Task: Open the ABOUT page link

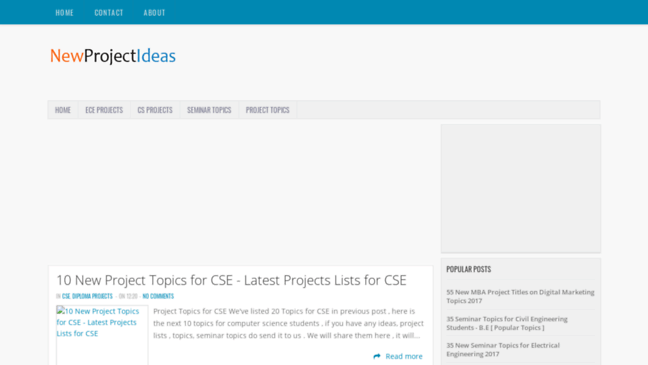Action: click(154, 12)
